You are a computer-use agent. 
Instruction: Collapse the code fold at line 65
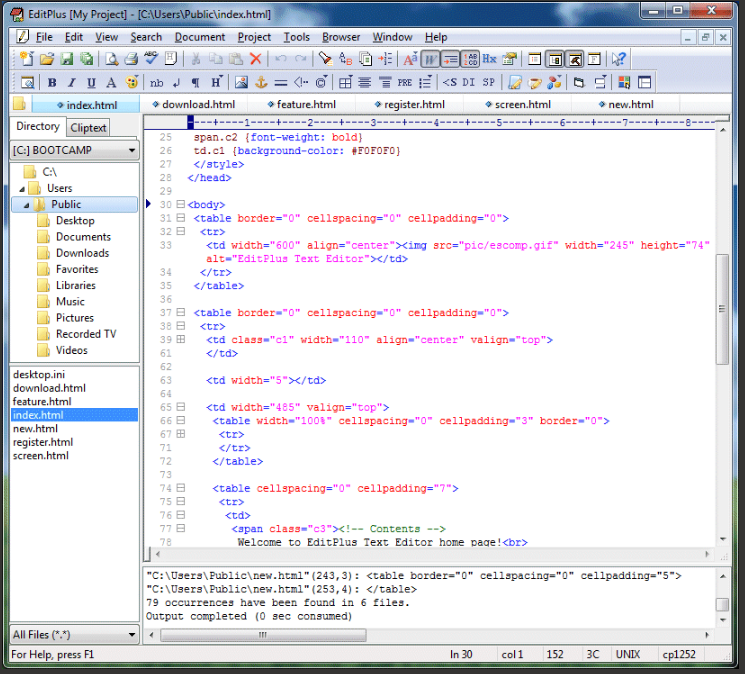point(181,407)
